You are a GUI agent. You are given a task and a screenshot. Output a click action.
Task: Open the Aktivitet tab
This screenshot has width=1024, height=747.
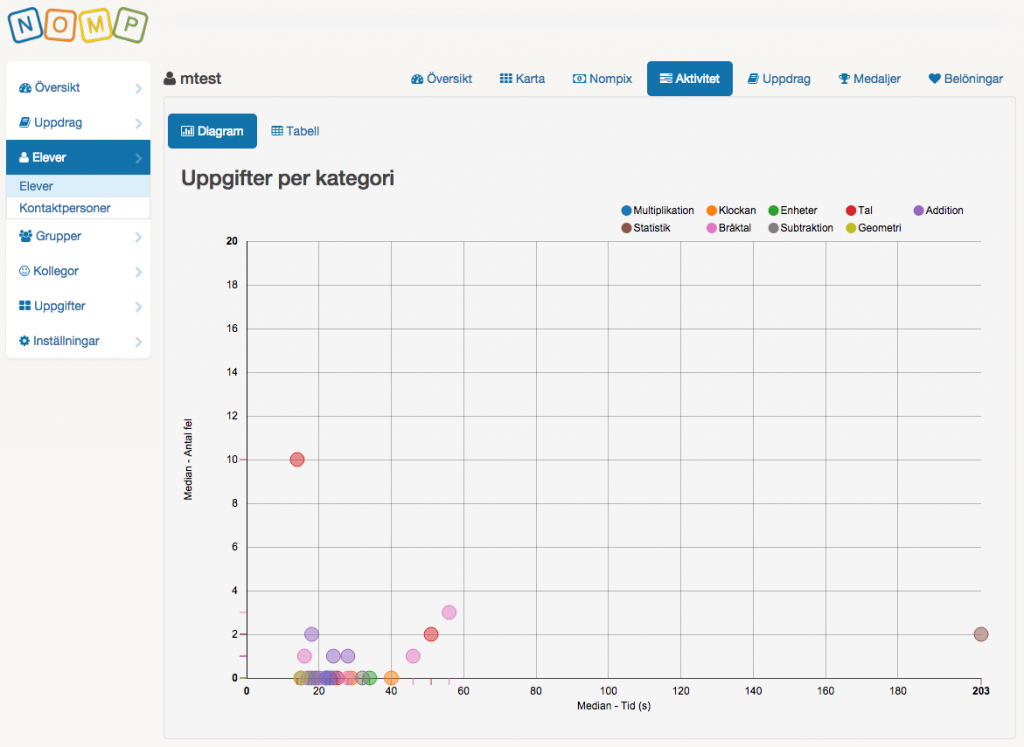689,79
